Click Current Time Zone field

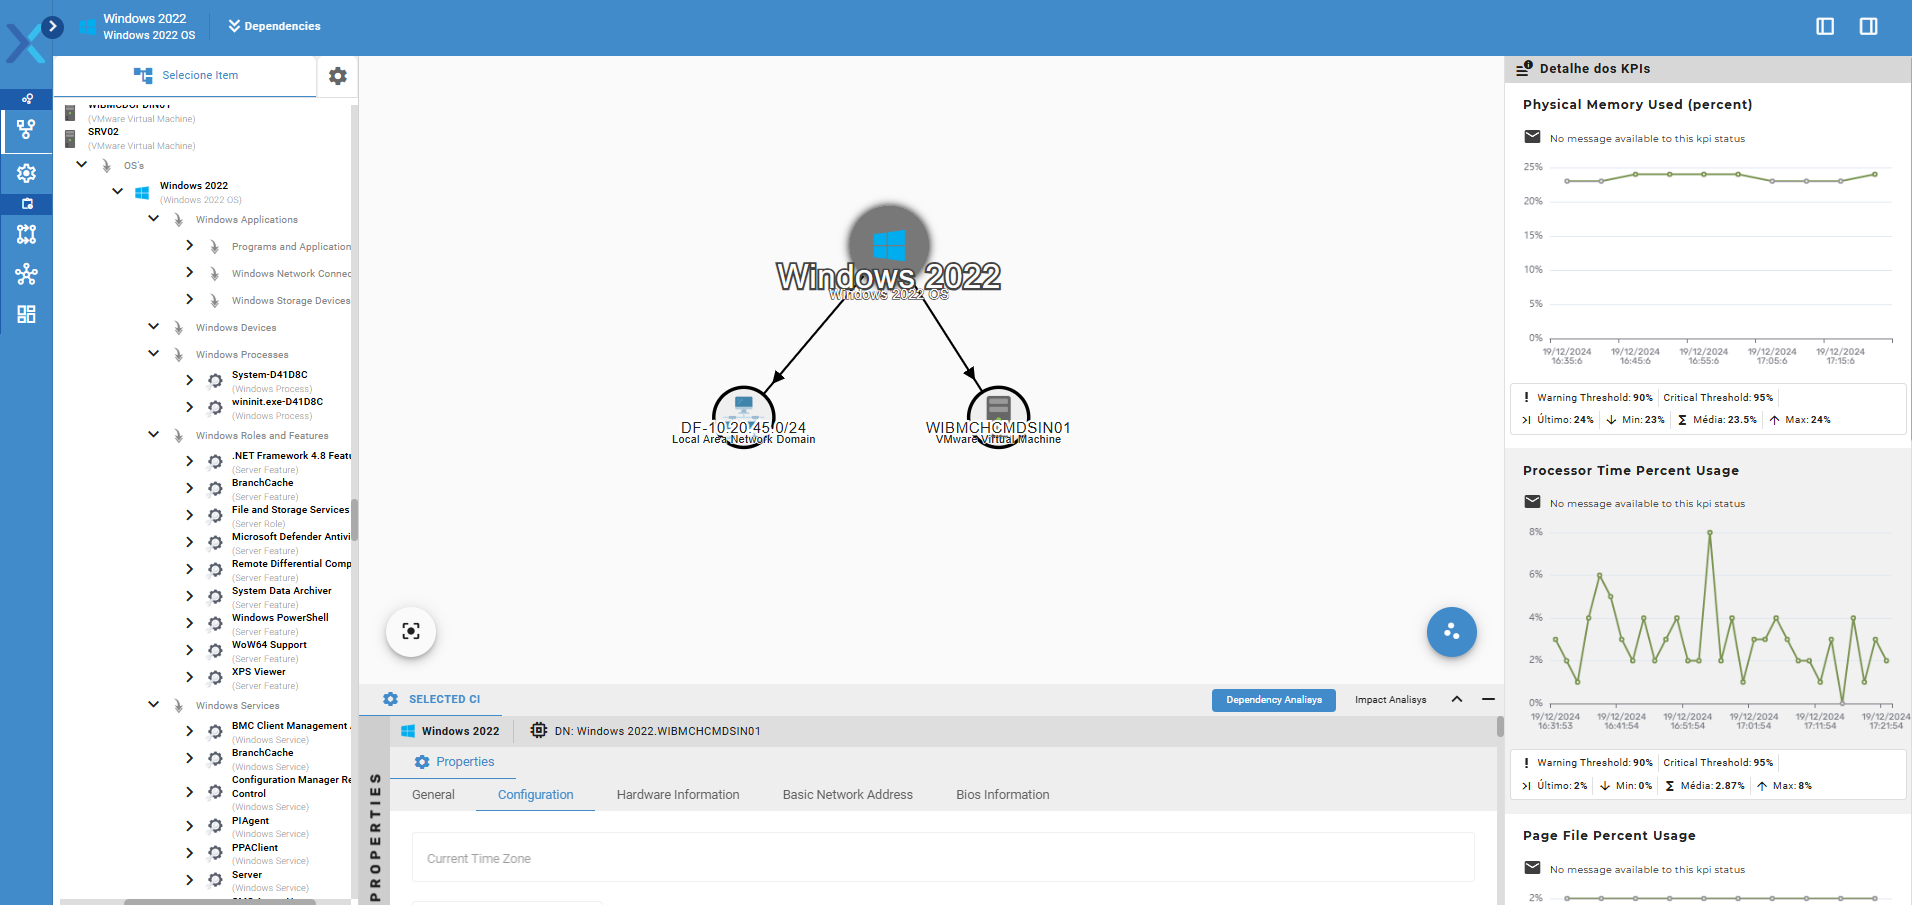click(x=943, y=858)
